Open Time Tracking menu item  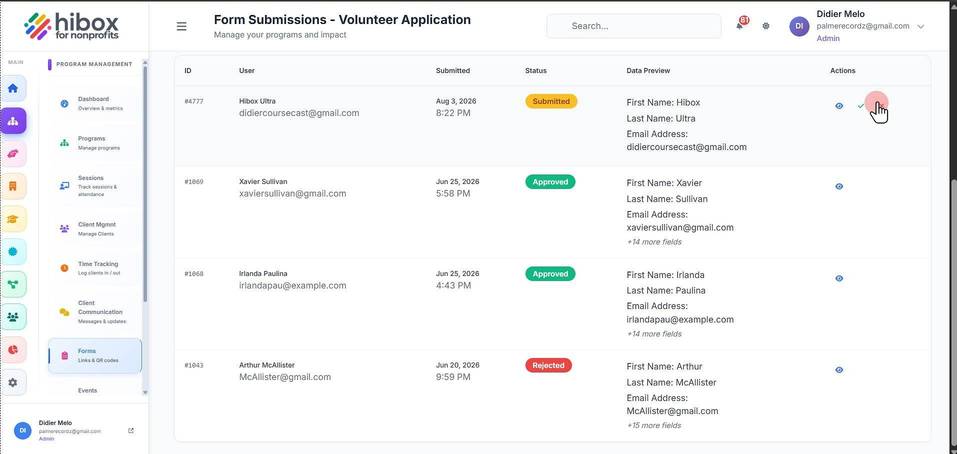(94, 268)
